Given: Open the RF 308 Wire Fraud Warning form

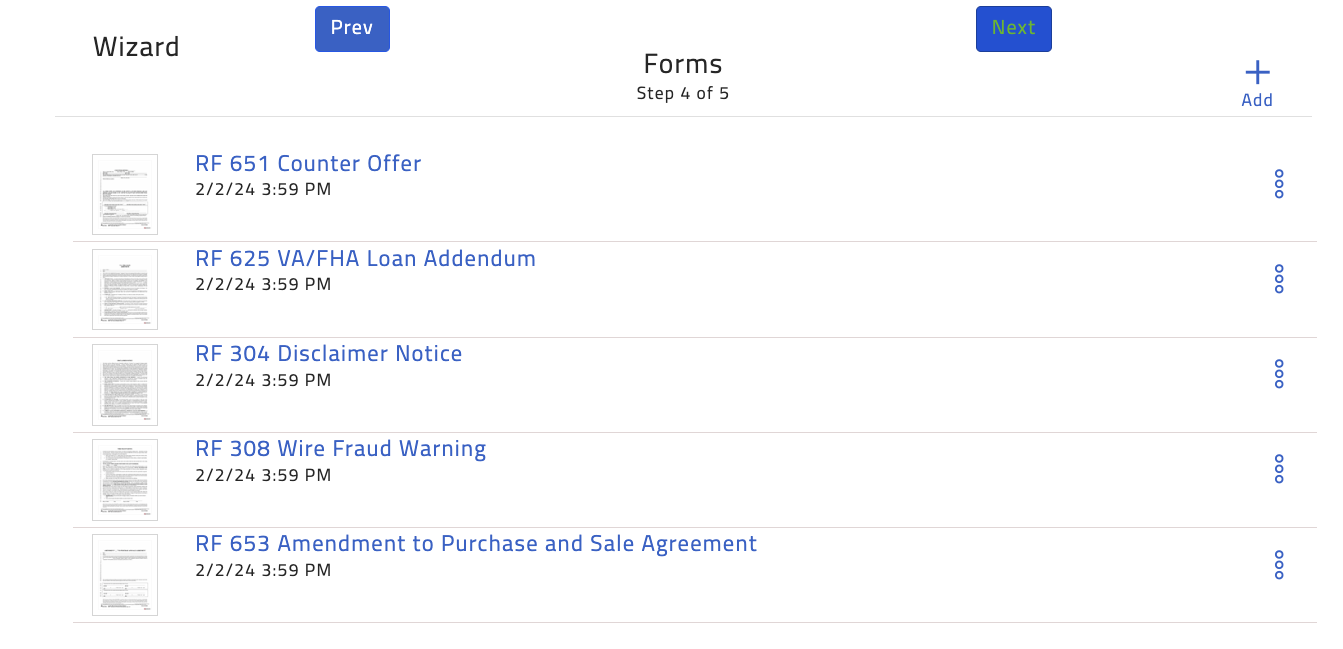Looking at the screenshot, I should 342,448.
